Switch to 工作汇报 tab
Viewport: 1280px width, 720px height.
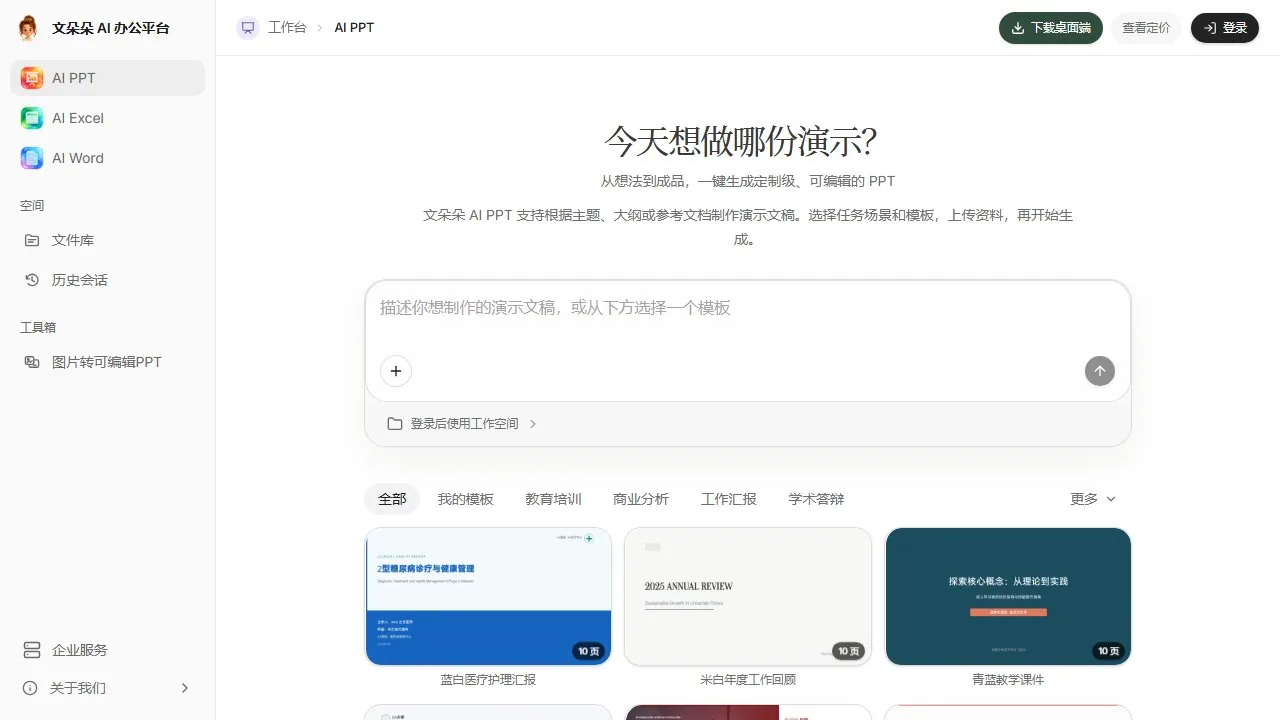coord(729,499)
